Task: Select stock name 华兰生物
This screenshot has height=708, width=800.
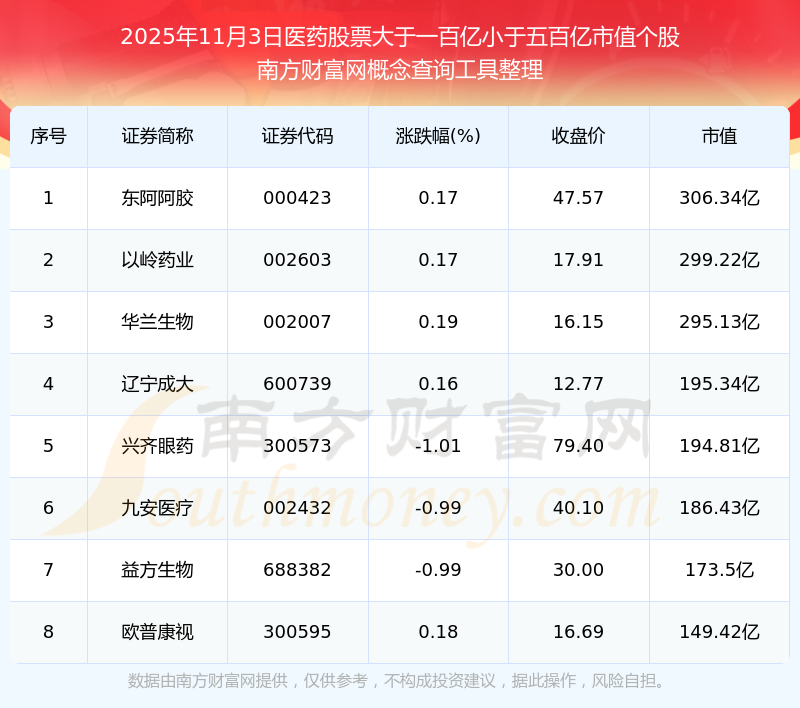Action: point(157,322)
